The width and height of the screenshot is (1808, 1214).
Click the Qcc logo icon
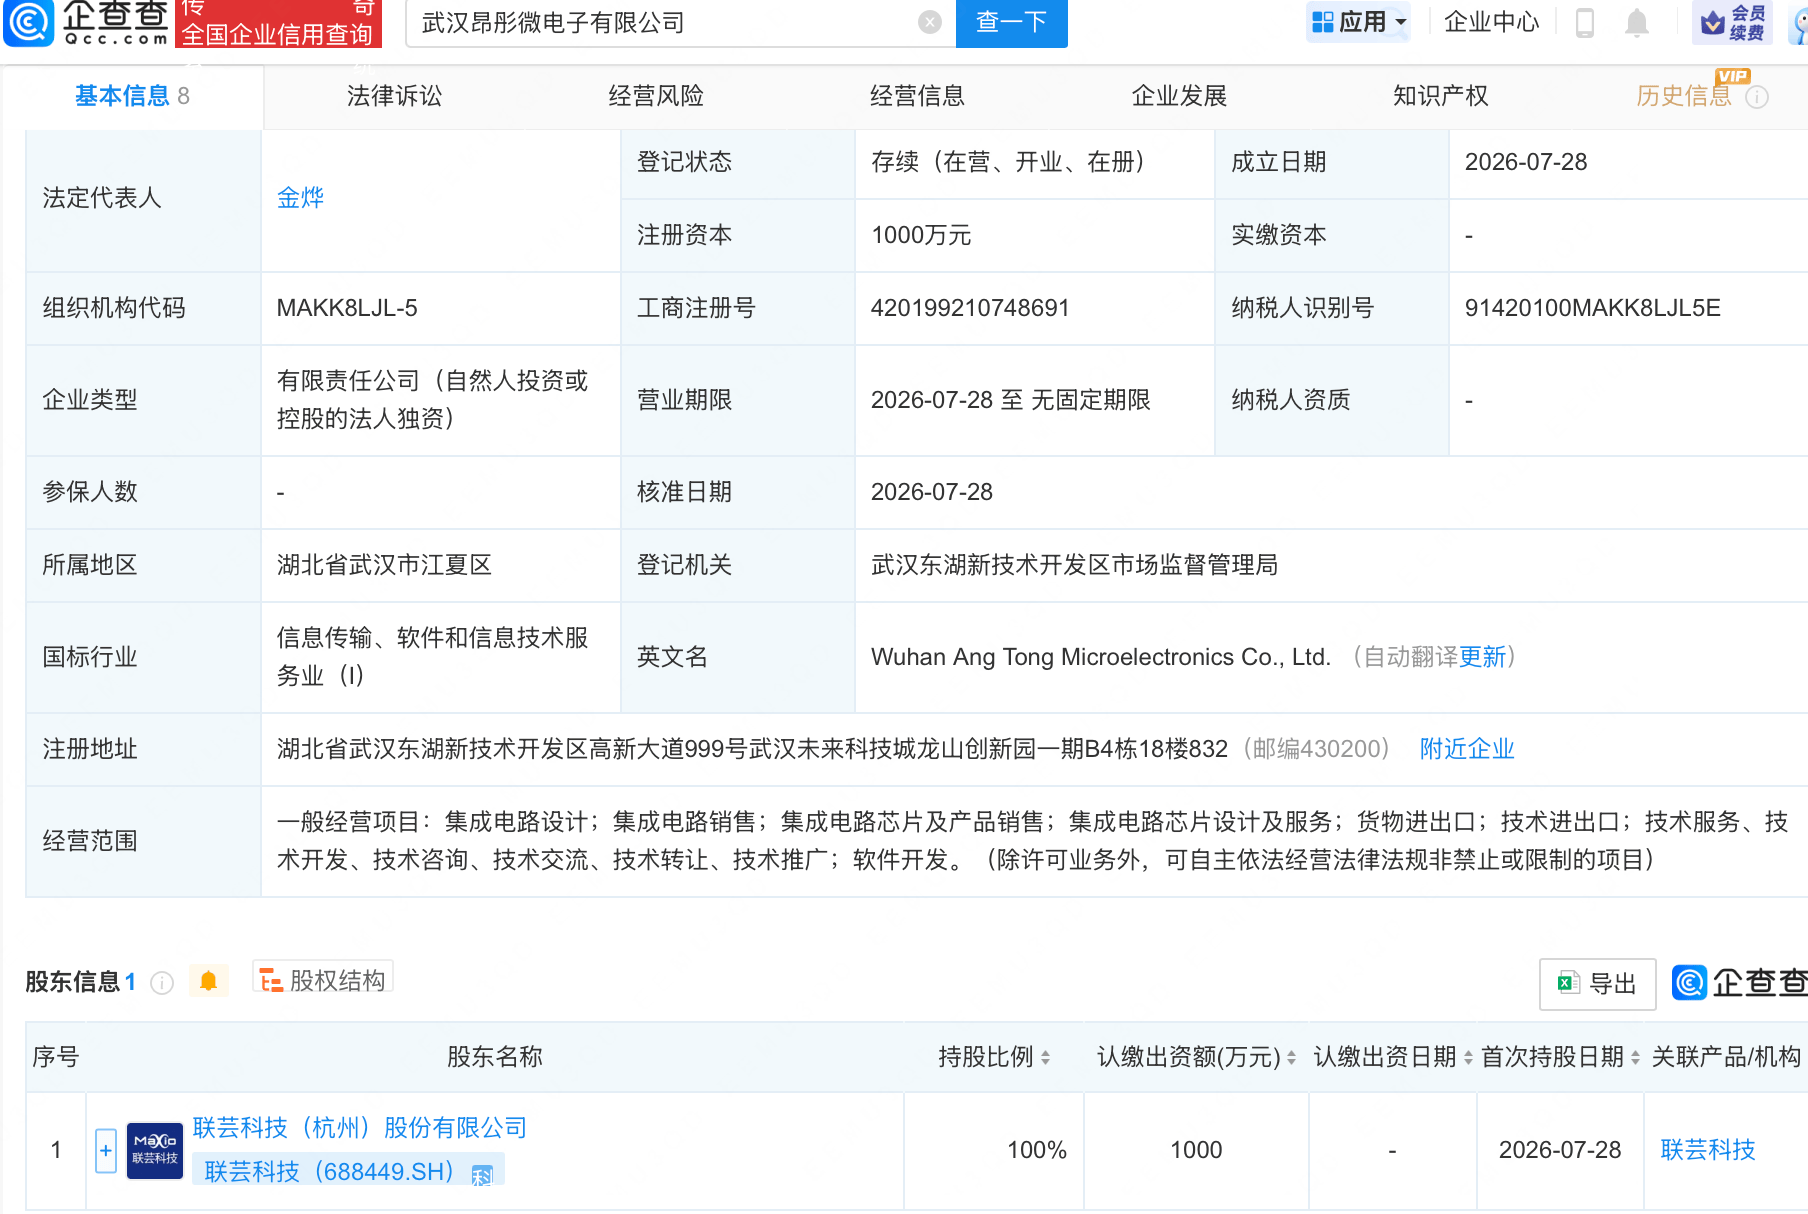(x=29, y=22)
